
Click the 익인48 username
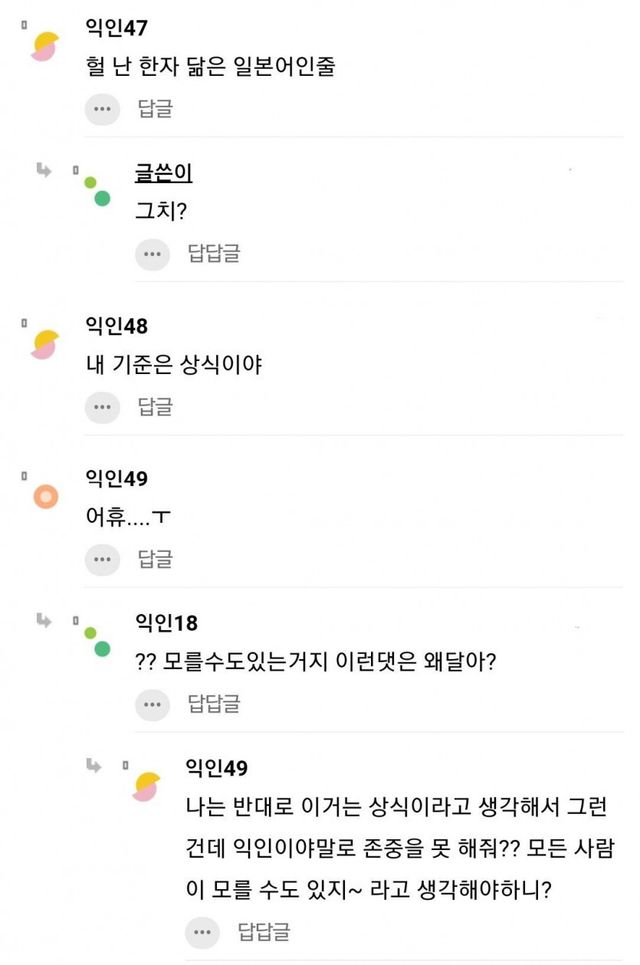pyautogui.click(x=117, y=325)
